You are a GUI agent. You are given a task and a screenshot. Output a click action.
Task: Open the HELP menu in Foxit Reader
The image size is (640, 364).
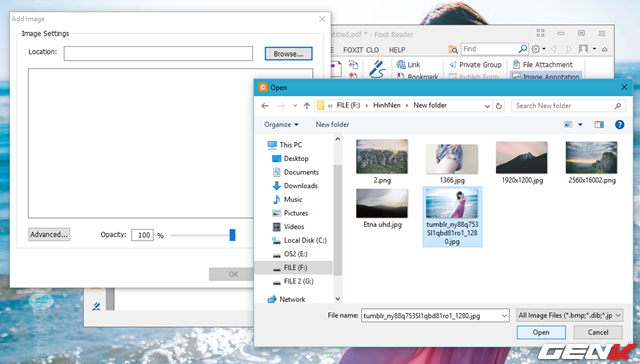(x=397, y=50)
